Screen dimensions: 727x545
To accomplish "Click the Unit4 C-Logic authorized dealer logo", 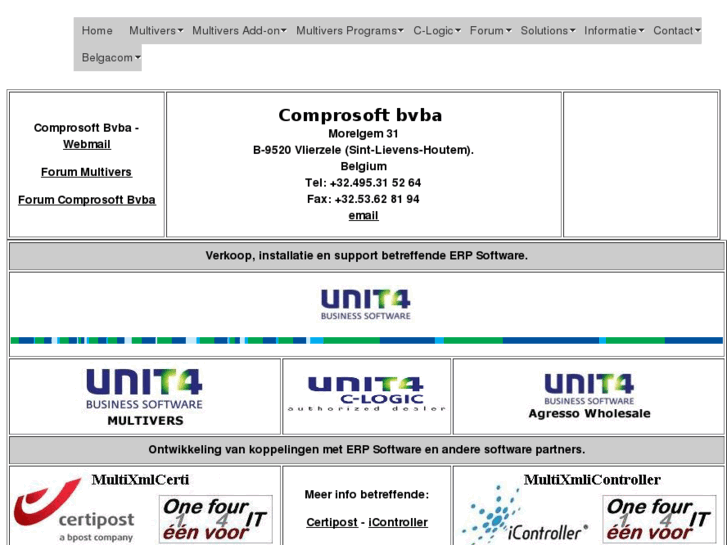I will pyautogui.click(x=366, y=394).
